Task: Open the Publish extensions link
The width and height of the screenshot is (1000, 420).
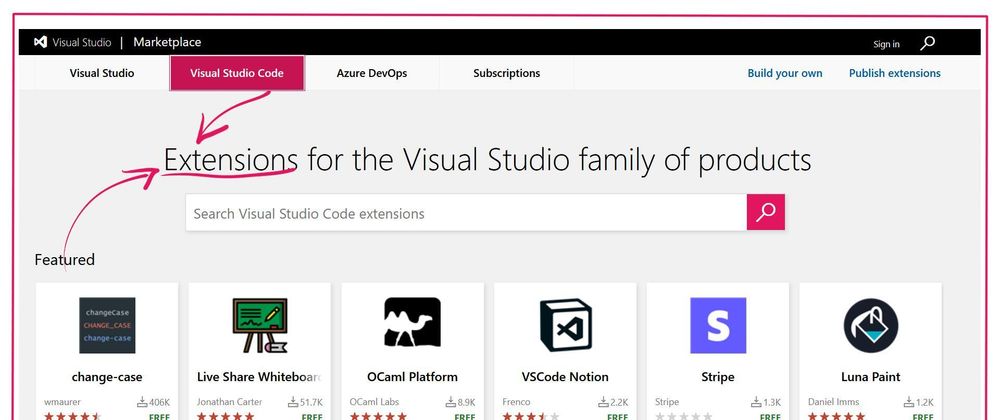Action: 895,73
